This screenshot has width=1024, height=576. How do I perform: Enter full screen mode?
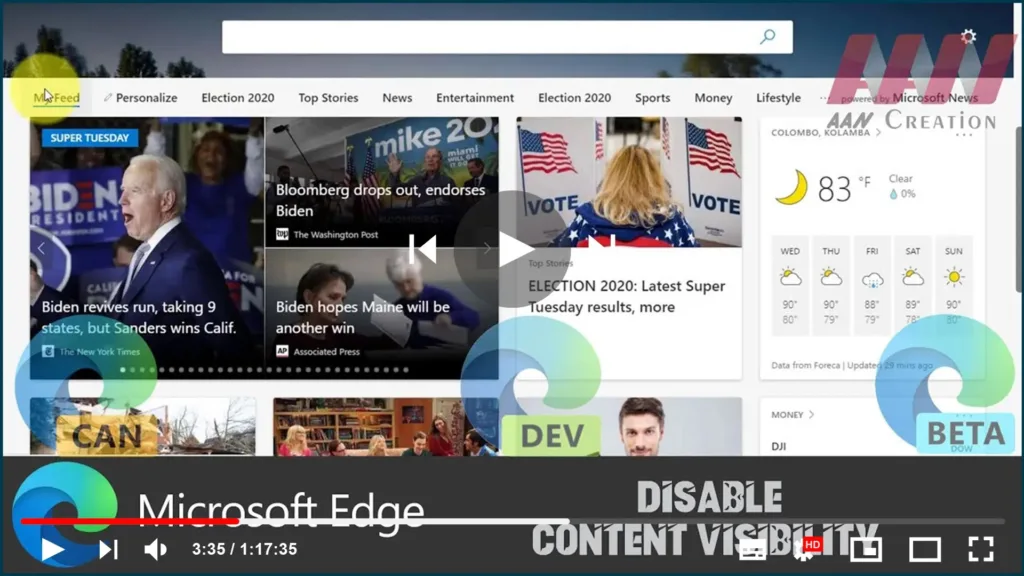click(x=981, y=548)
